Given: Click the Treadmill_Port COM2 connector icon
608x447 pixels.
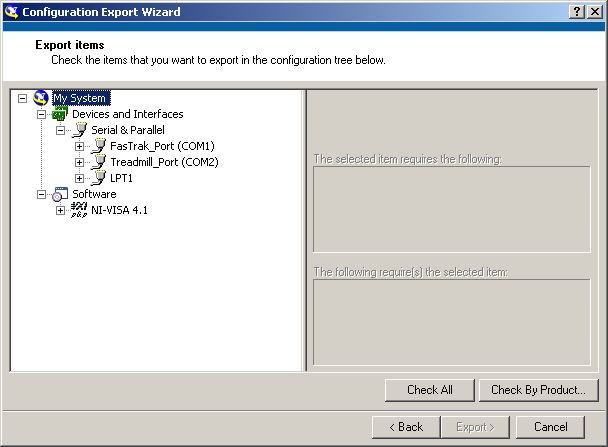Looking at the screenshot, I should tap(98, 162).
